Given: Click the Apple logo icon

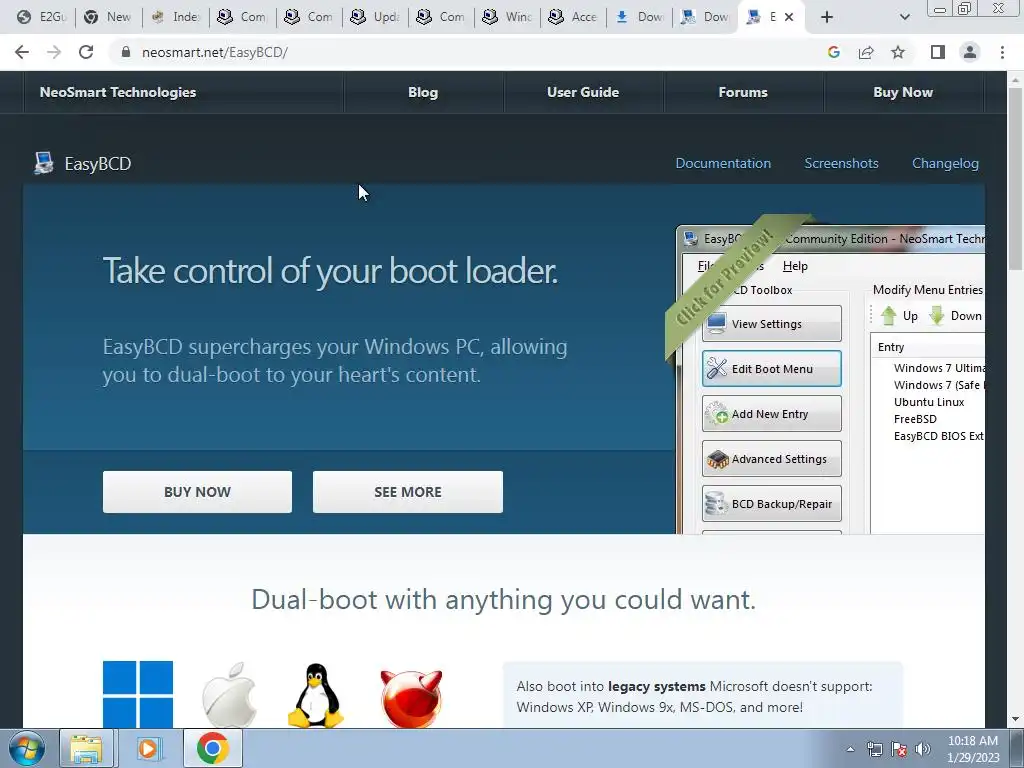Looking at the screenshot, I should click(229, 695).
